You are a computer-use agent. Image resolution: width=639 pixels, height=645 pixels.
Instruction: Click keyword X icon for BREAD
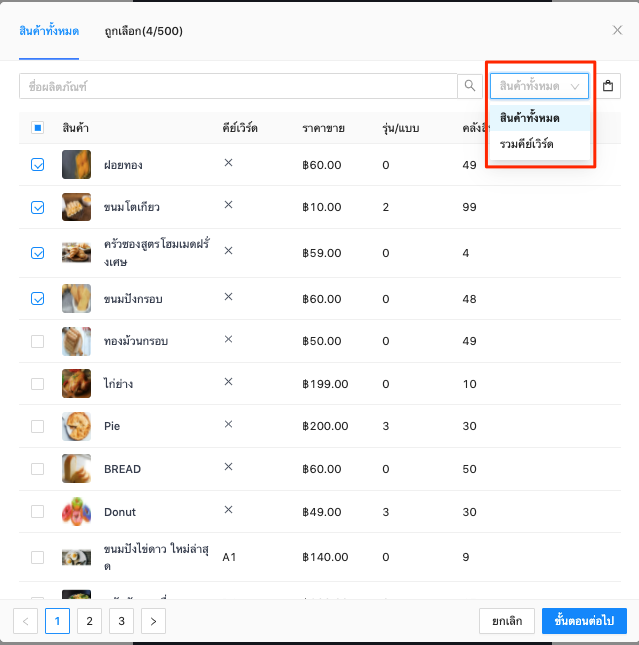(x=228, y=466)
